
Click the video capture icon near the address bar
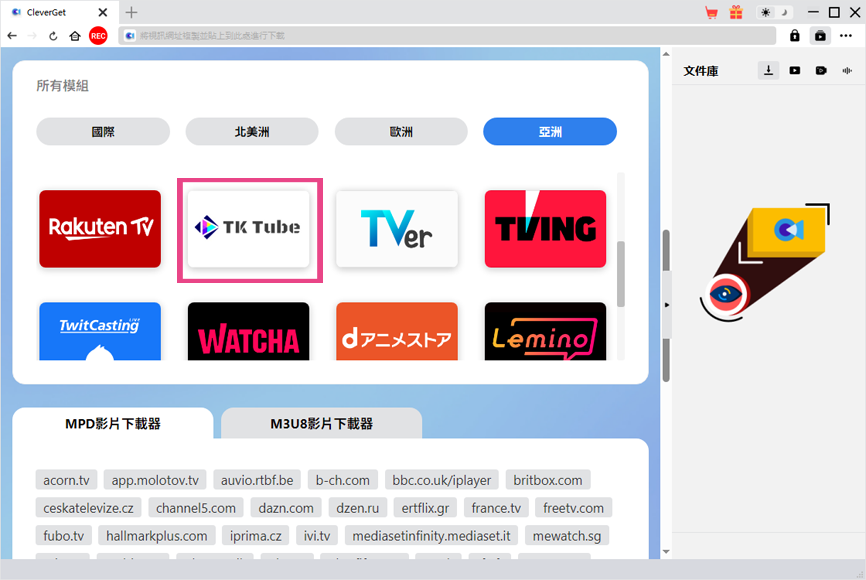819,35
